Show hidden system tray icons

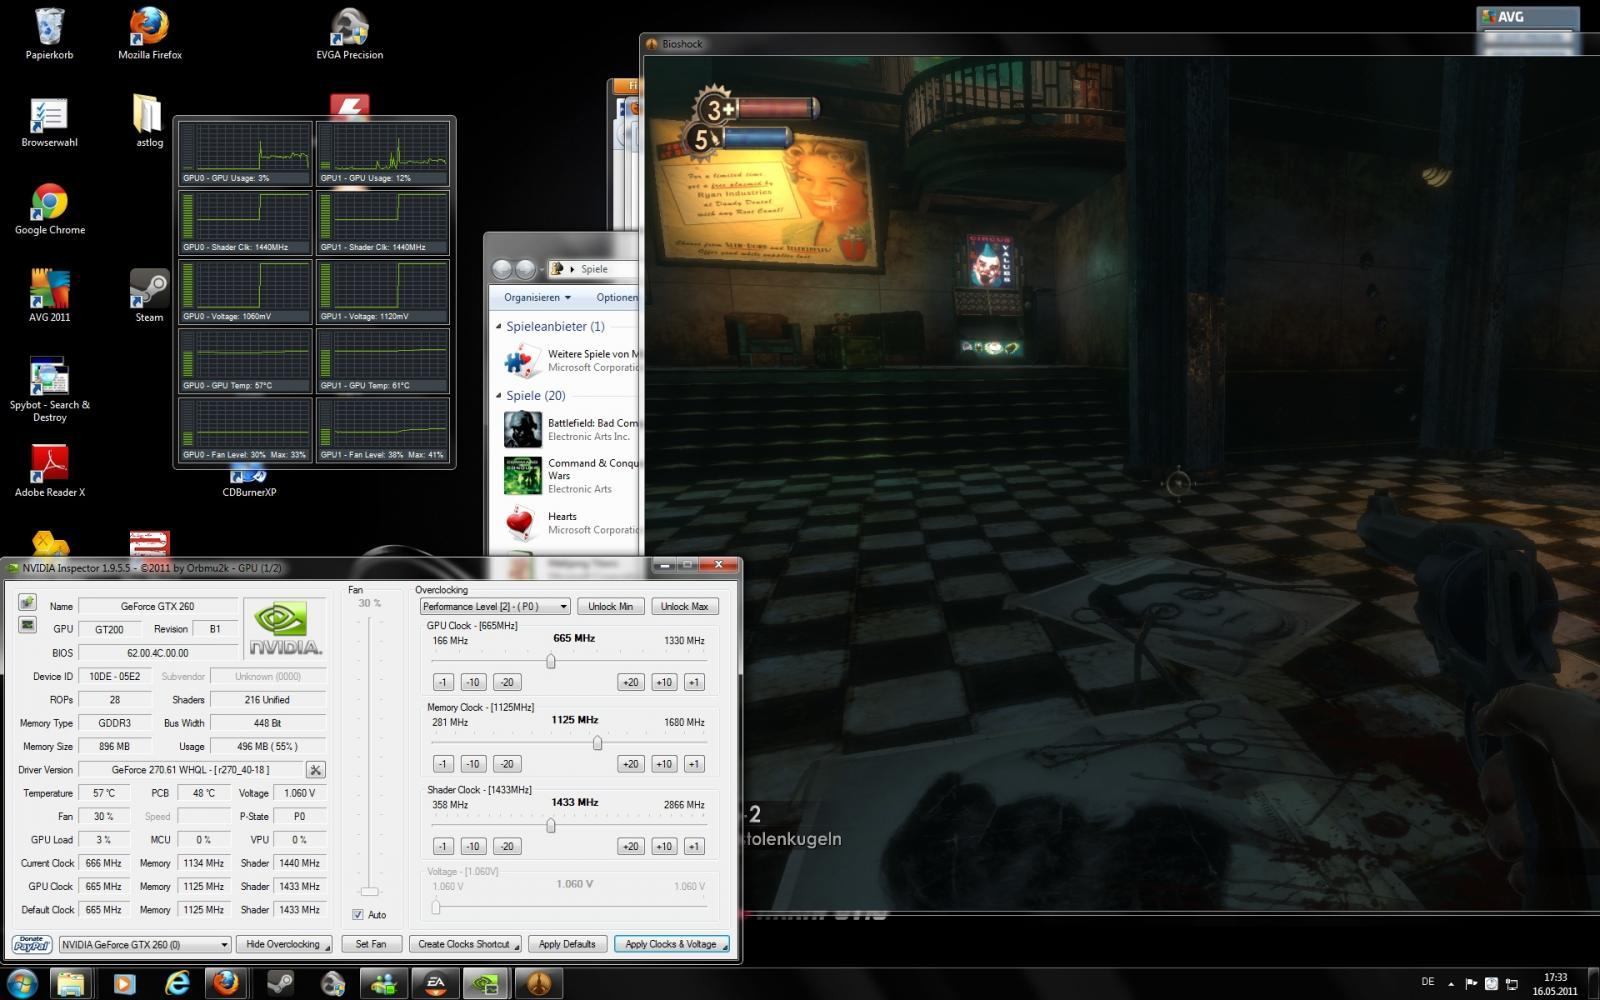tap(1451, 984)
